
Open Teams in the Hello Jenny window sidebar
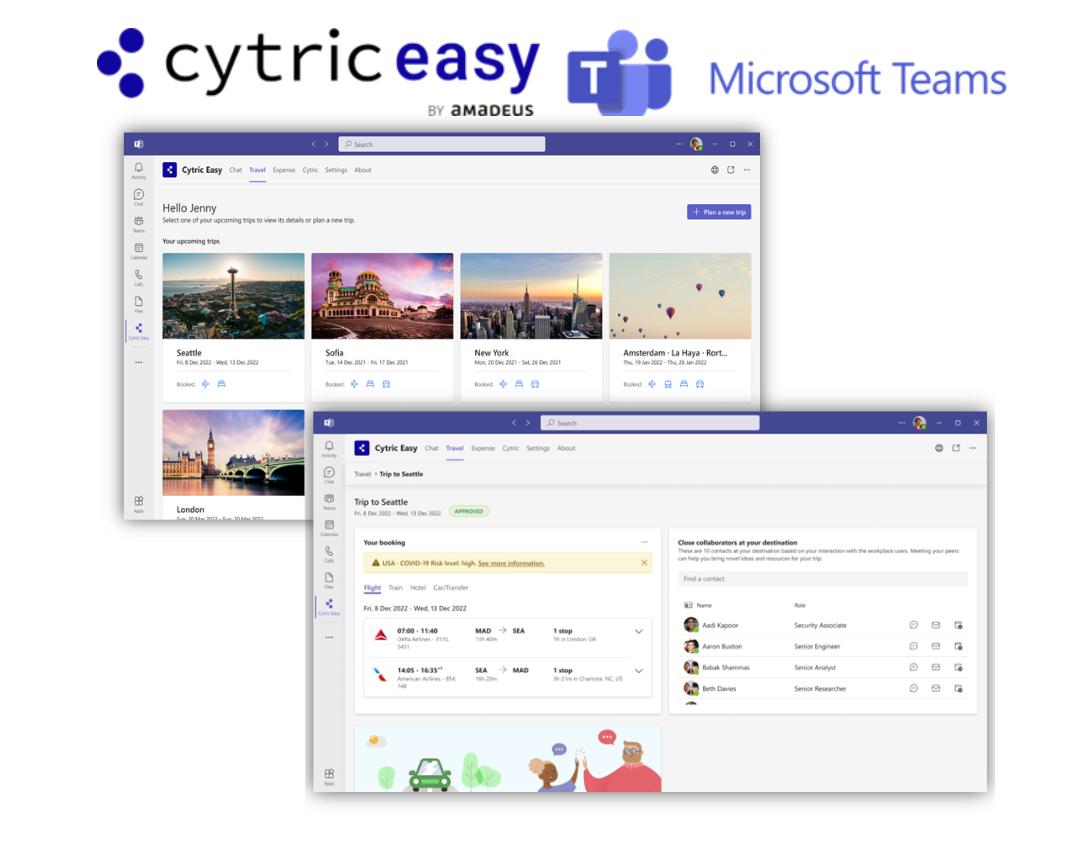(138, 224)
